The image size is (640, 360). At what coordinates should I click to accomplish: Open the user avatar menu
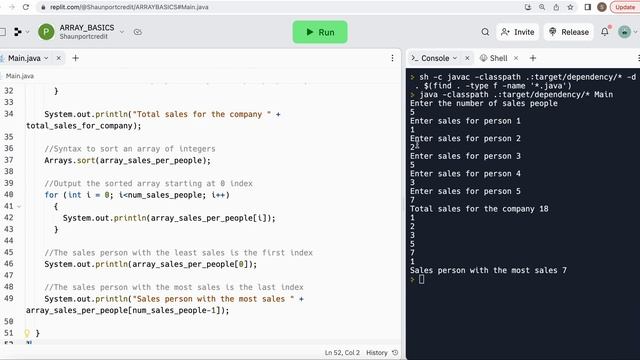click(624, 32)
